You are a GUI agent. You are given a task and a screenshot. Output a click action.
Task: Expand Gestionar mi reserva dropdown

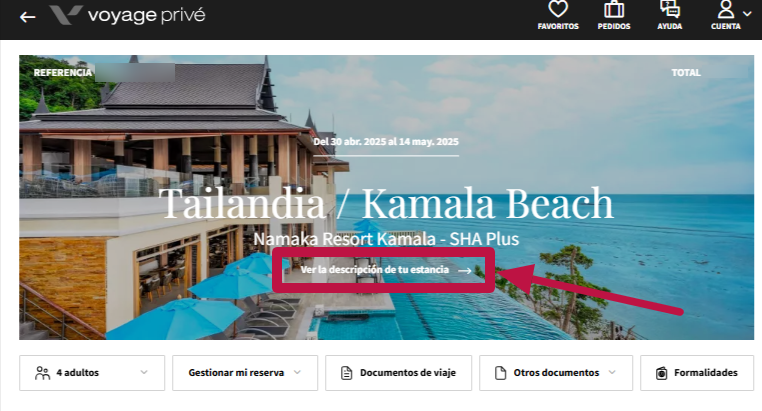pos(245,373)
